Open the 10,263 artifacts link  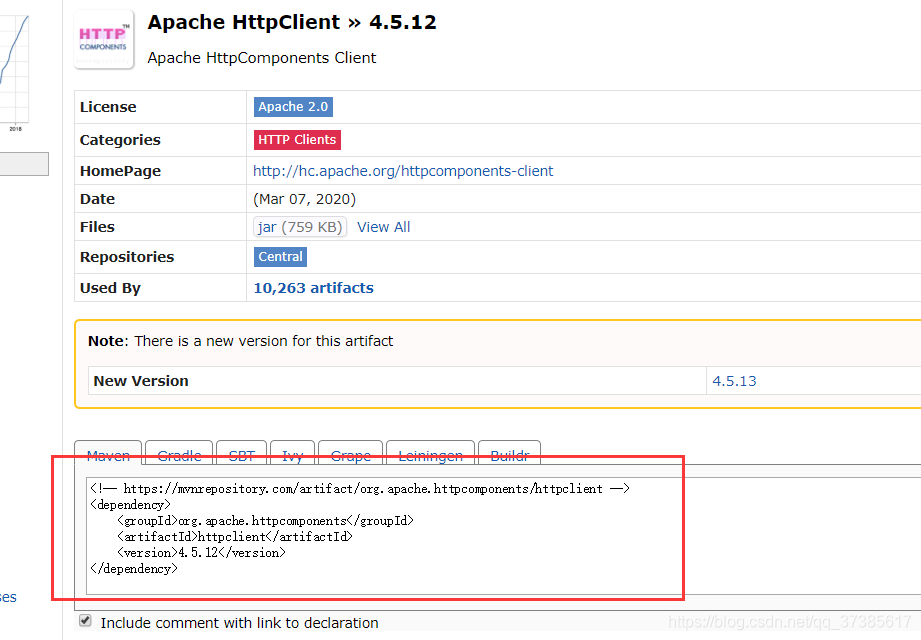(314, 288)
